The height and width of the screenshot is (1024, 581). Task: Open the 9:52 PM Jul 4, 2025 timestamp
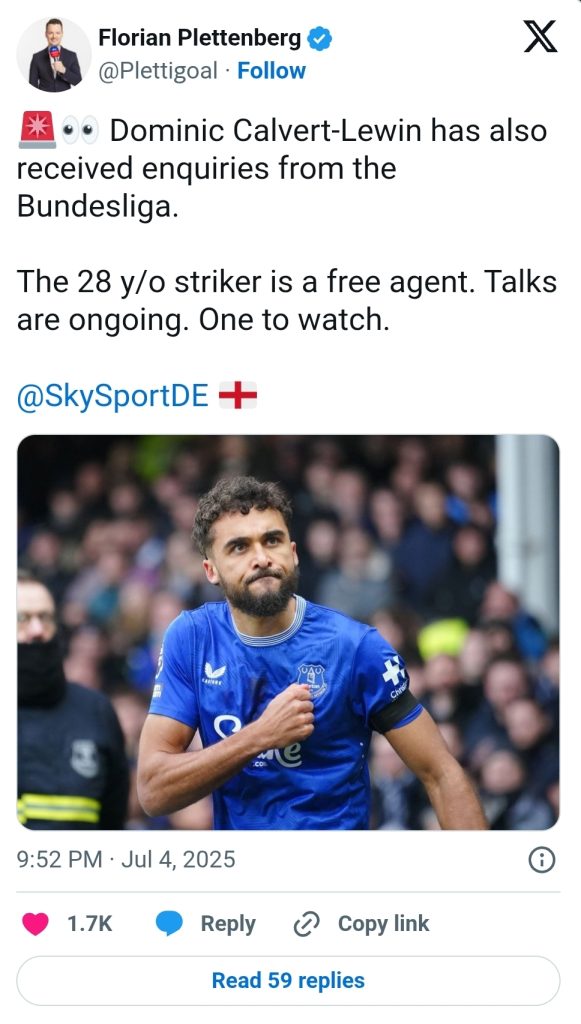(126, 859)
